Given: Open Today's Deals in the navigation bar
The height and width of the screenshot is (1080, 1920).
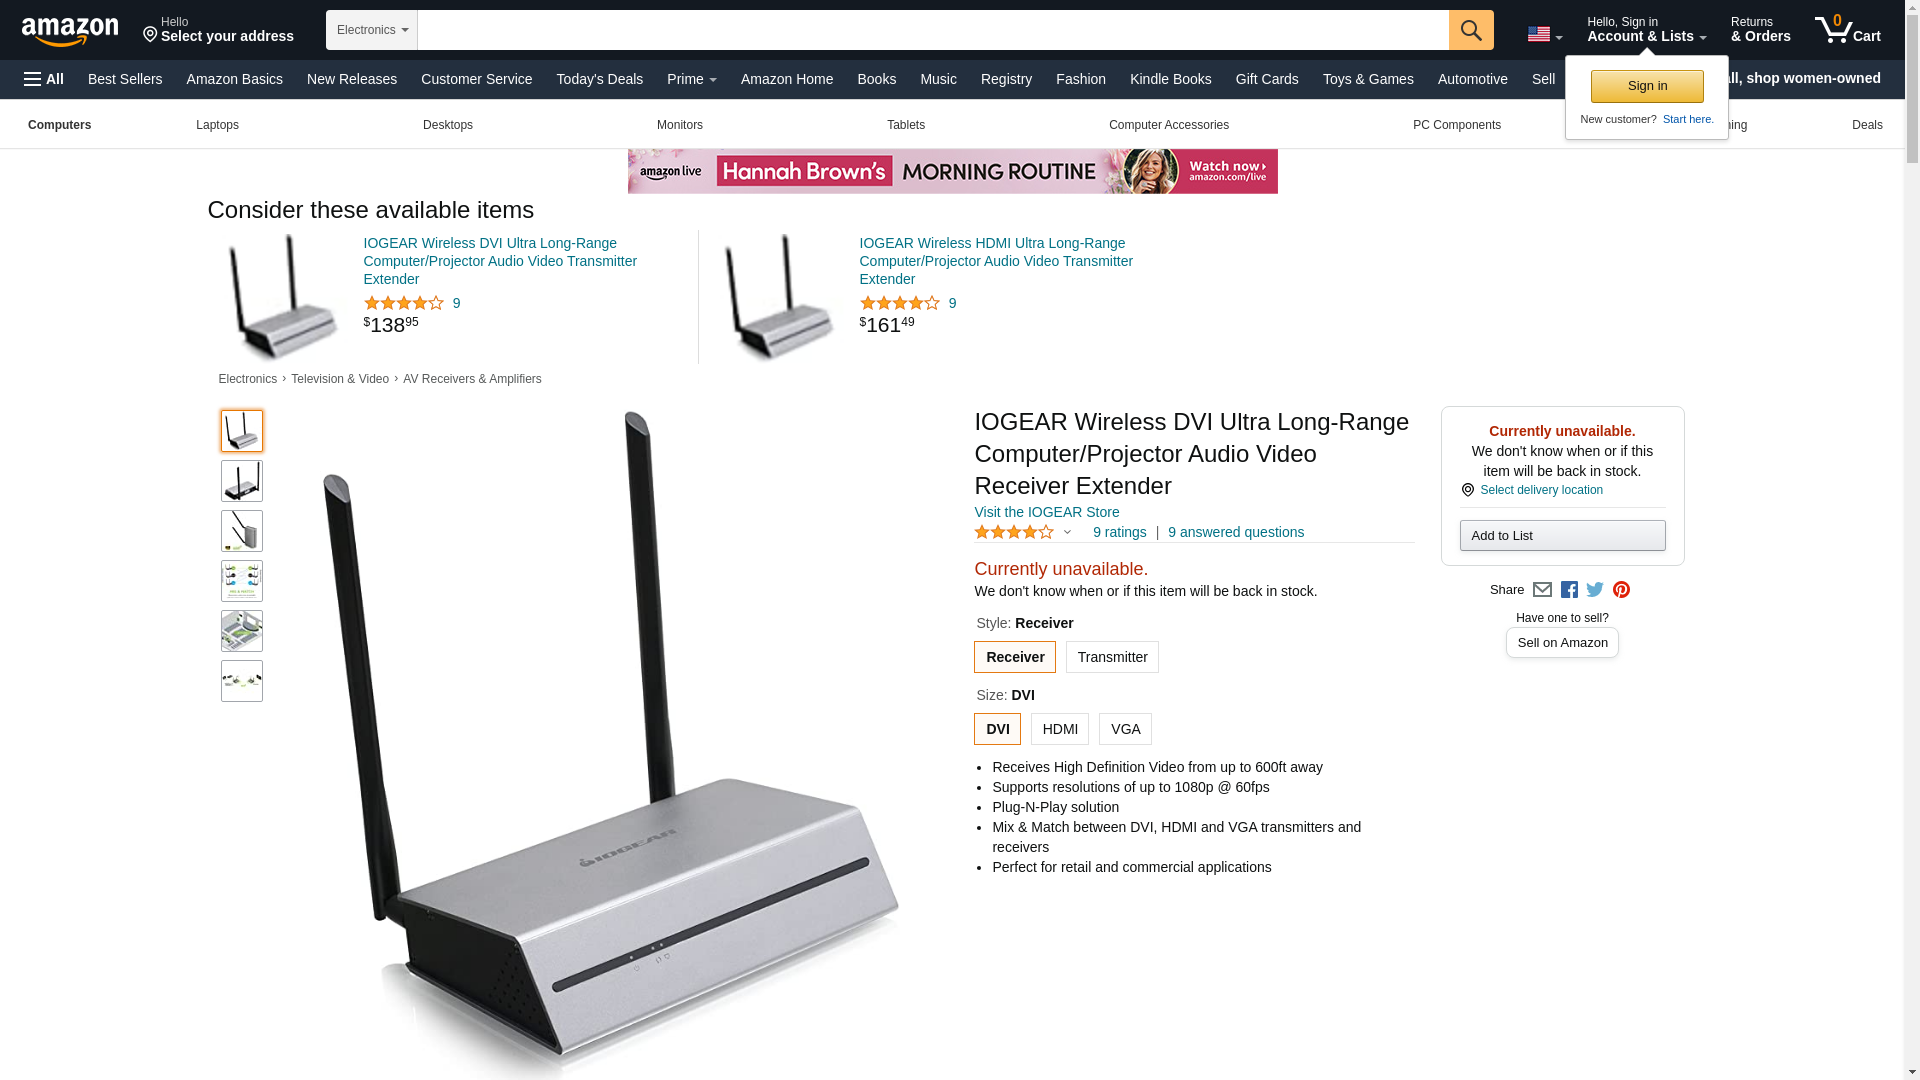Looking at the screenshot, I should pyautogui.click(x=599, y=79).
